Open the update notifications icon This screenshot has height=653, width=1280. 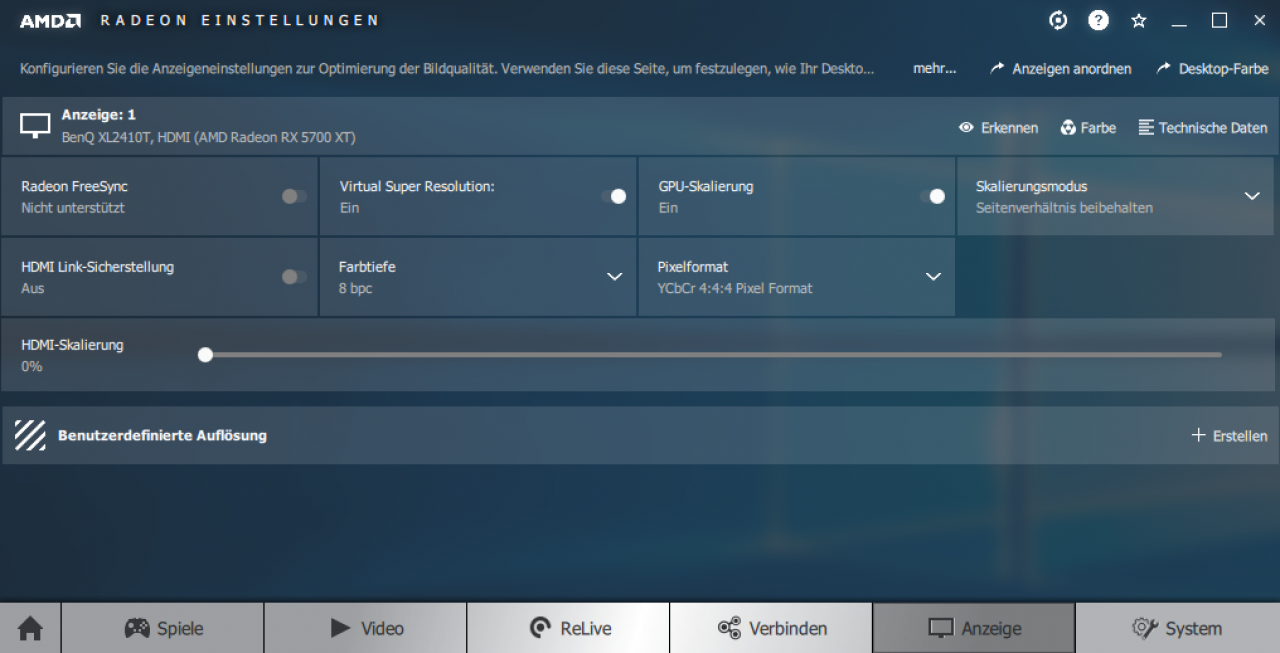click(1058, 20)
